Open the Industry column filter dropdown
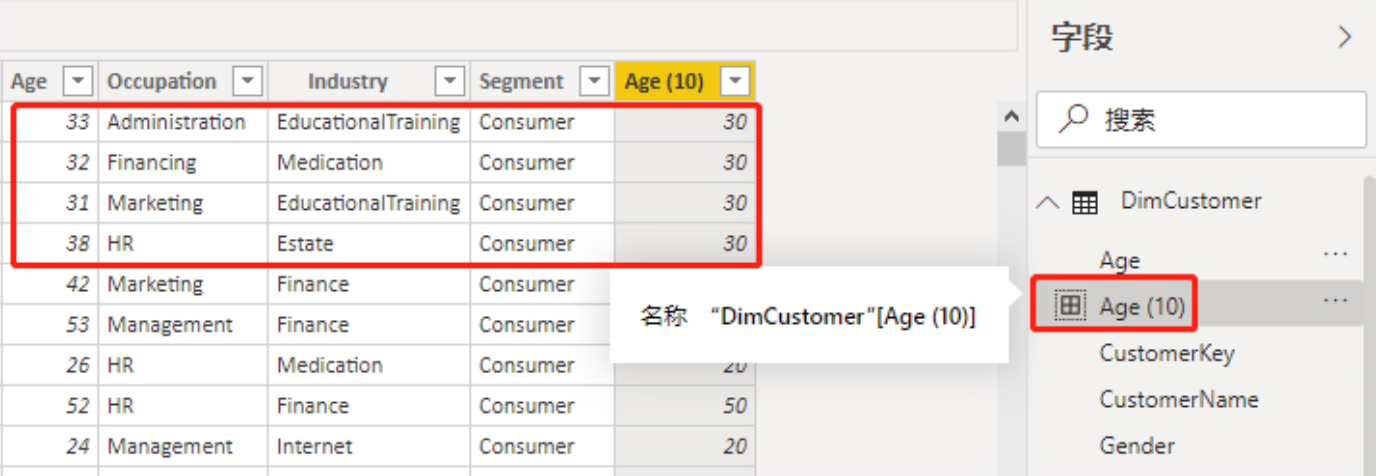 pyautogui.click(x=451, y=81)
